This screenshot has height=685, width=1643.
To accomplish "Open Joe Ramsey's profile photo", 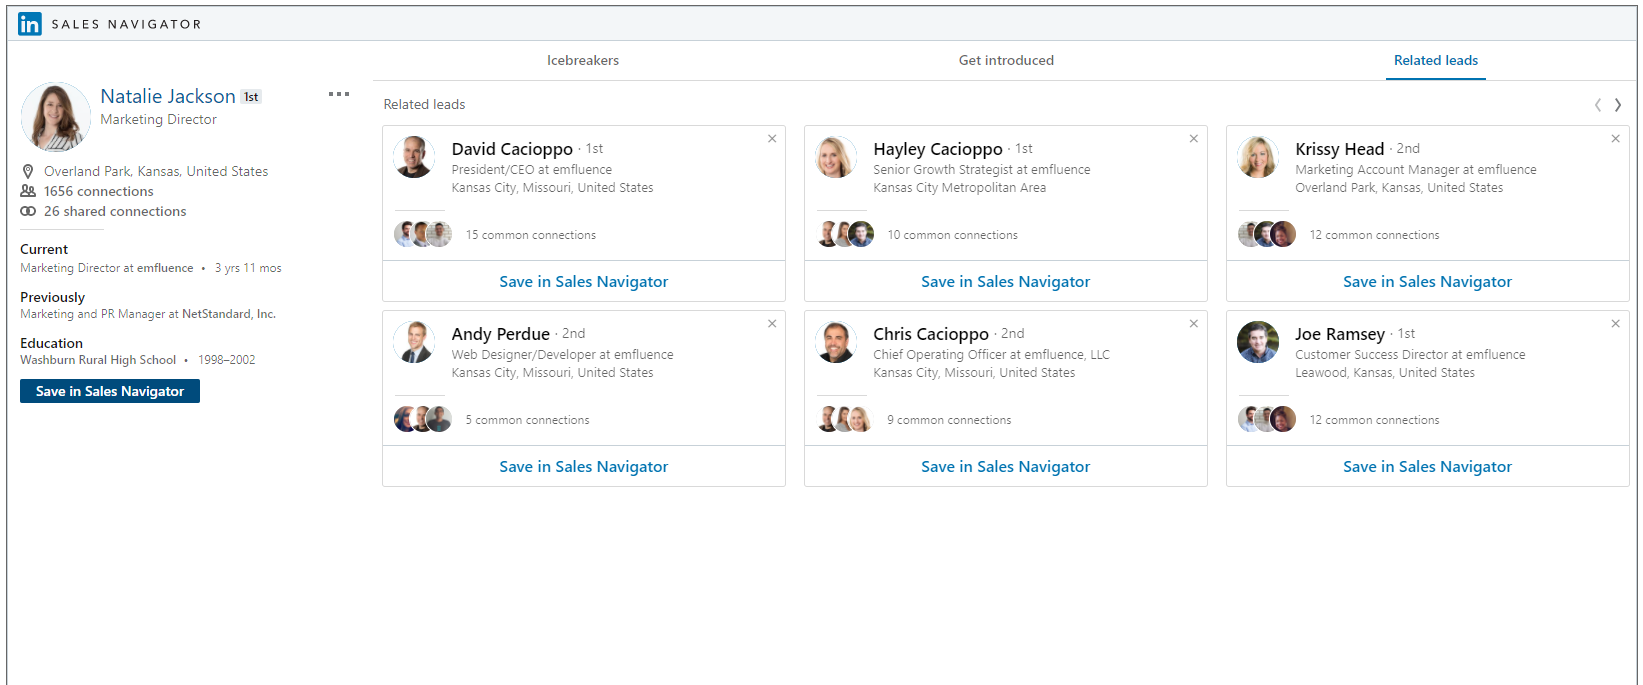I will pyautogui.click(x=1258, y=342).
